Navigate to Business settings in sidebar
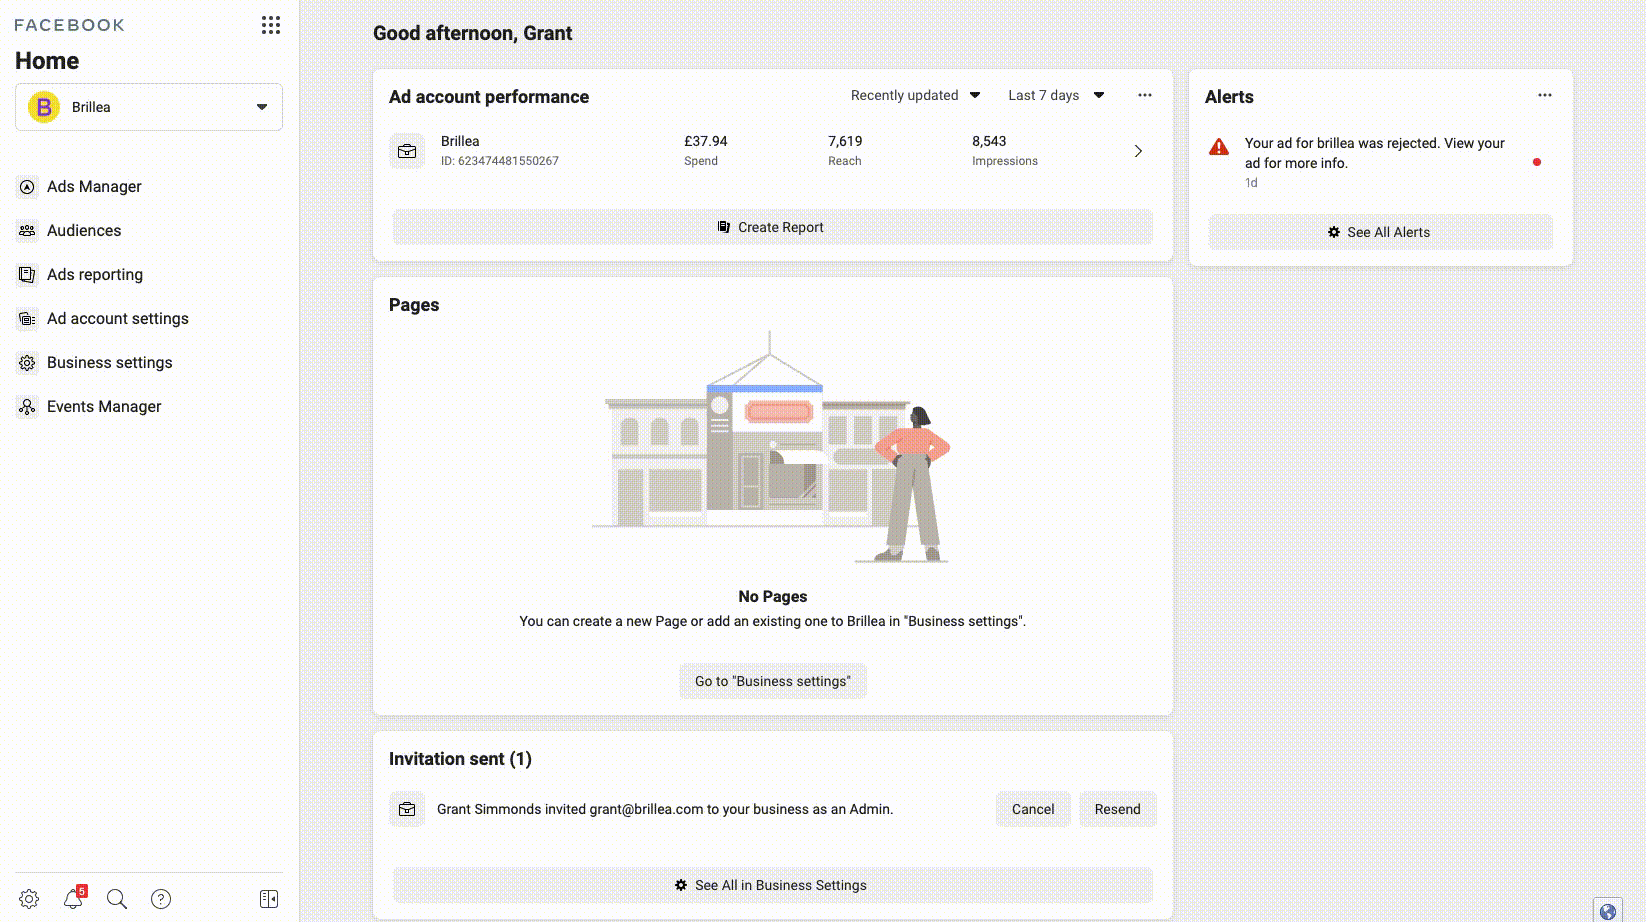Viewport: 1646px width, 922px height. (110, 363)
